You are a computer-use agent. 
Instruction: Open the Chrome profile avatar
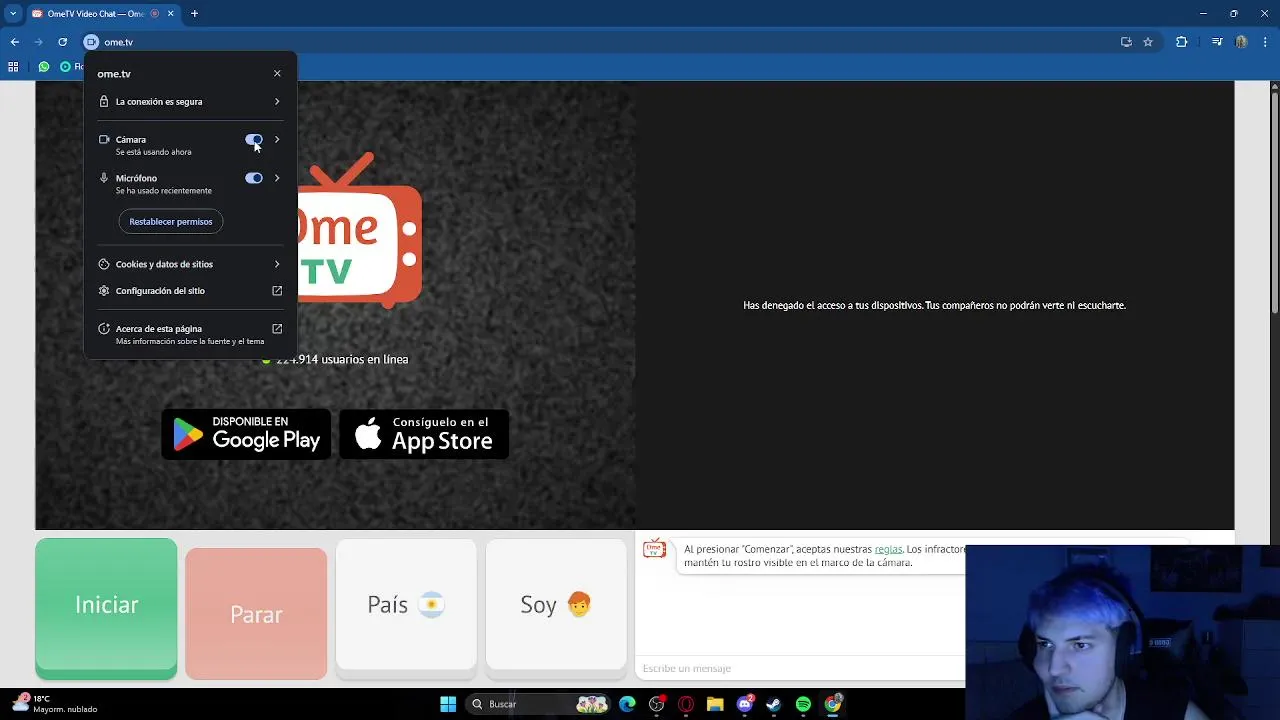(x=1241, y=42)
